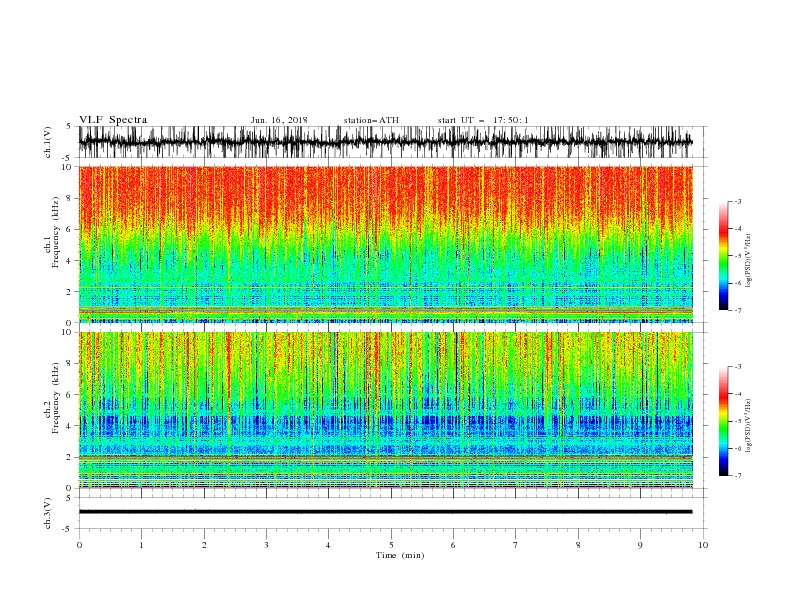Click the ch.2 spectrogram panel

(x=385, y=410)
